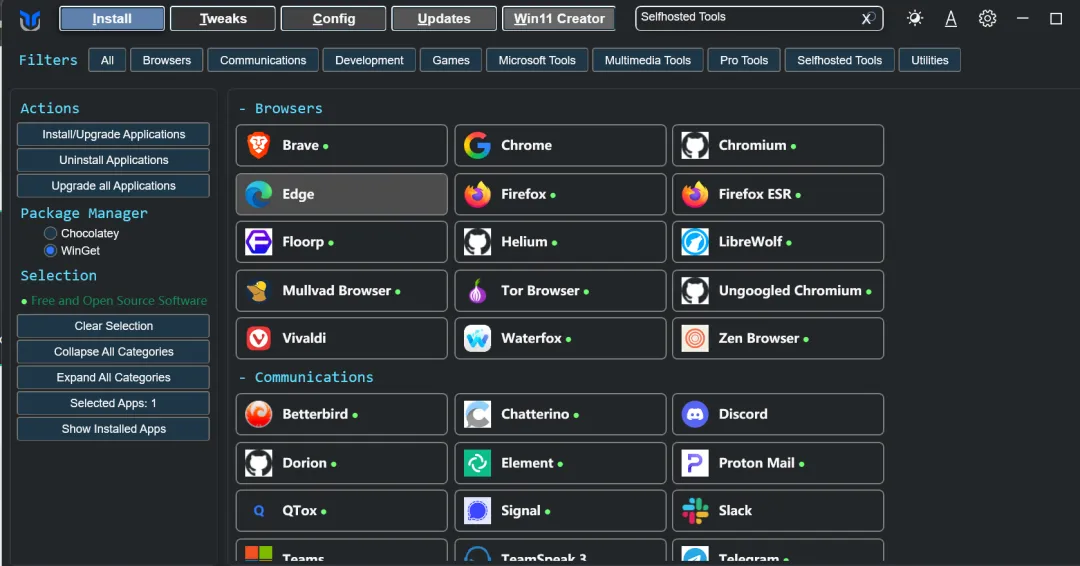The height and width of the screenshot is (566, 1080).
Task: Click the Tor Browser onion icon
Action: click(477, 291)
